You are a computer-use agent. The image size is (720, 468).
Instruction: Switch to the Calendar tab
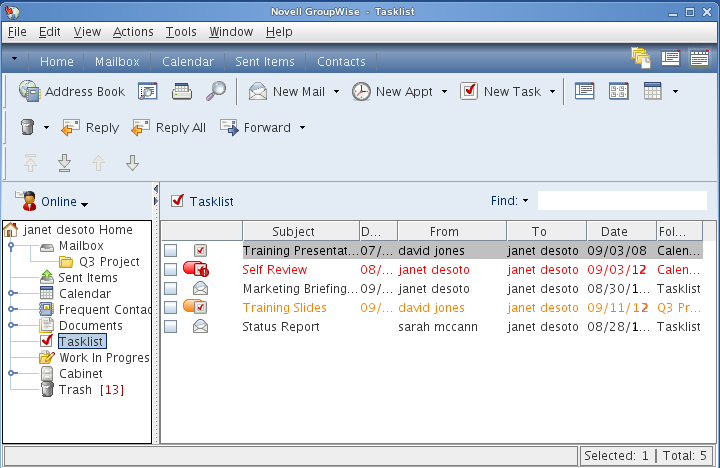click(x=188, y=62)
